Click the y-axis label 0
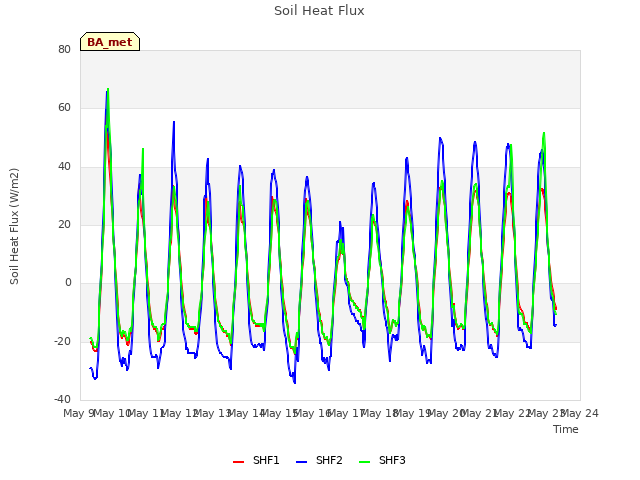The width and height of the screenshot is (640, 480). point(68,282)
